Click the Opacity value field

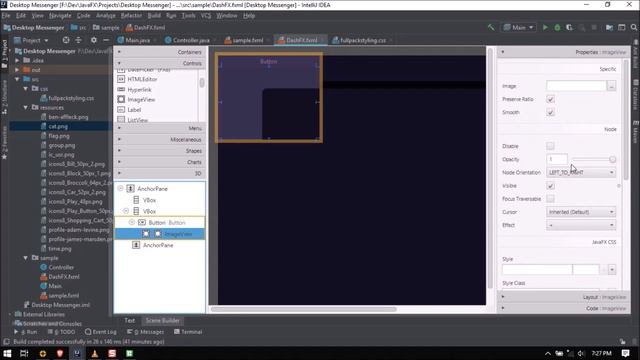pos(557,159)
